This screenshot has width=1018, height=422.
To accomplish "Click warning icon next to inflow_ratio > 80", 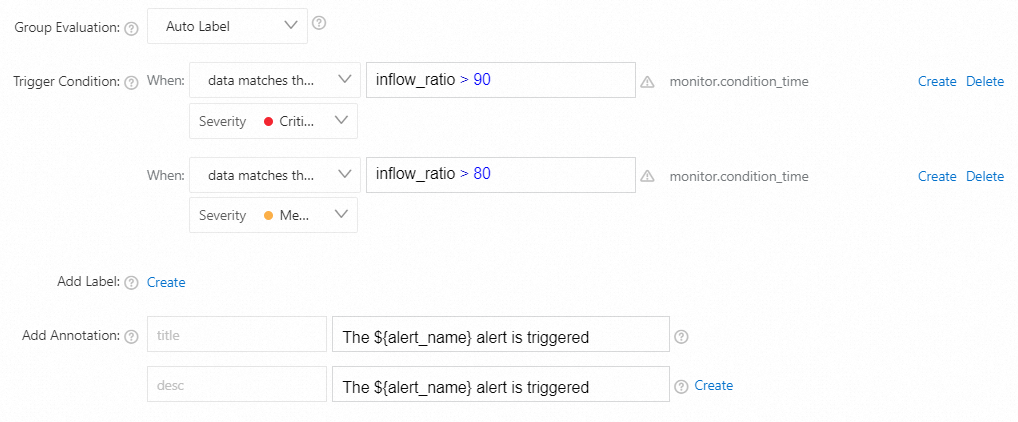I will click(x=647, y=176).
